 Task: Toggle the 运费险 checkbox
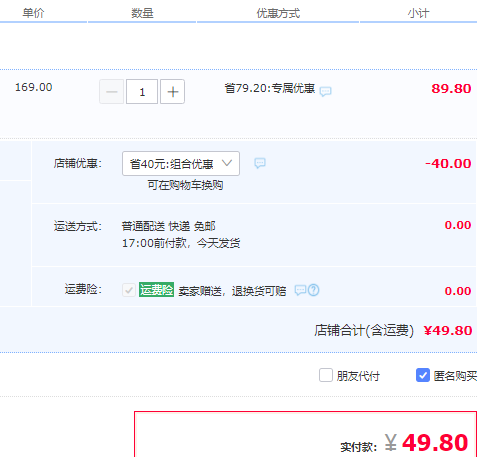[129, 290]
